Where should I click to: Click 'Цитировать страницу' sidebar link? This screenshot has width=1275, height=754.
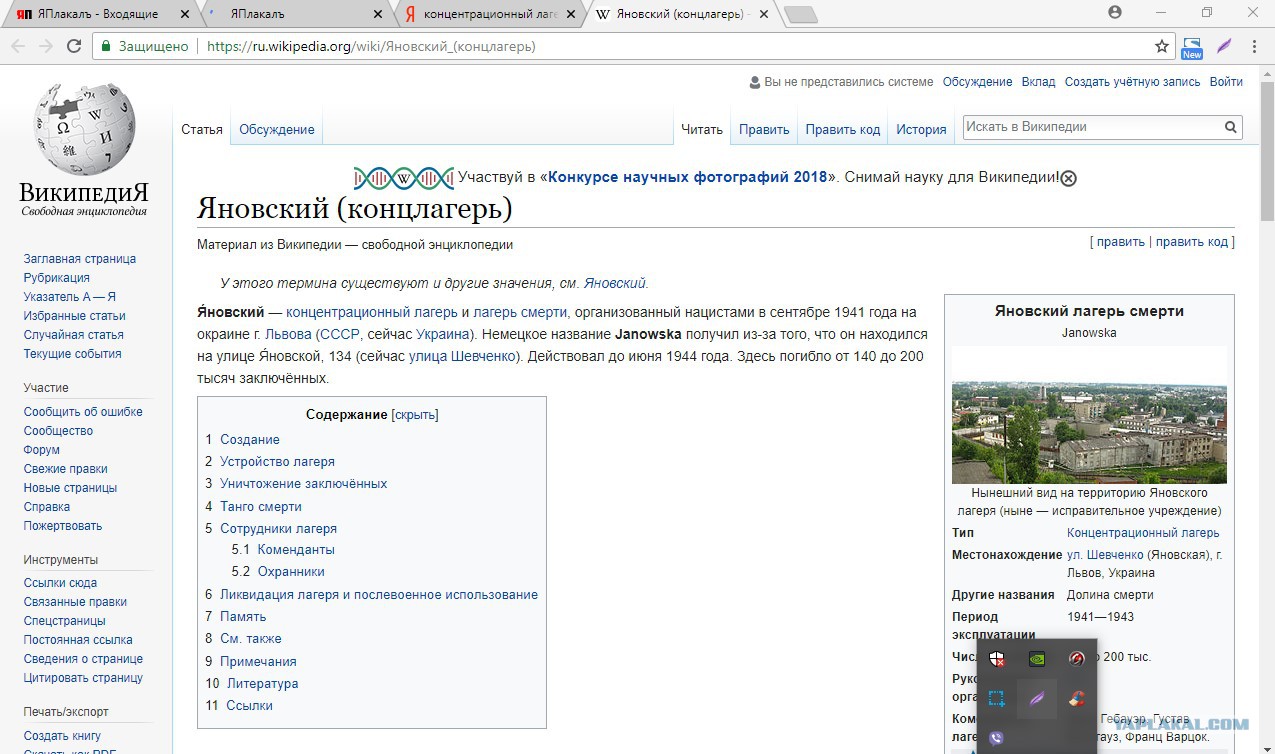[x=83, y=677]
